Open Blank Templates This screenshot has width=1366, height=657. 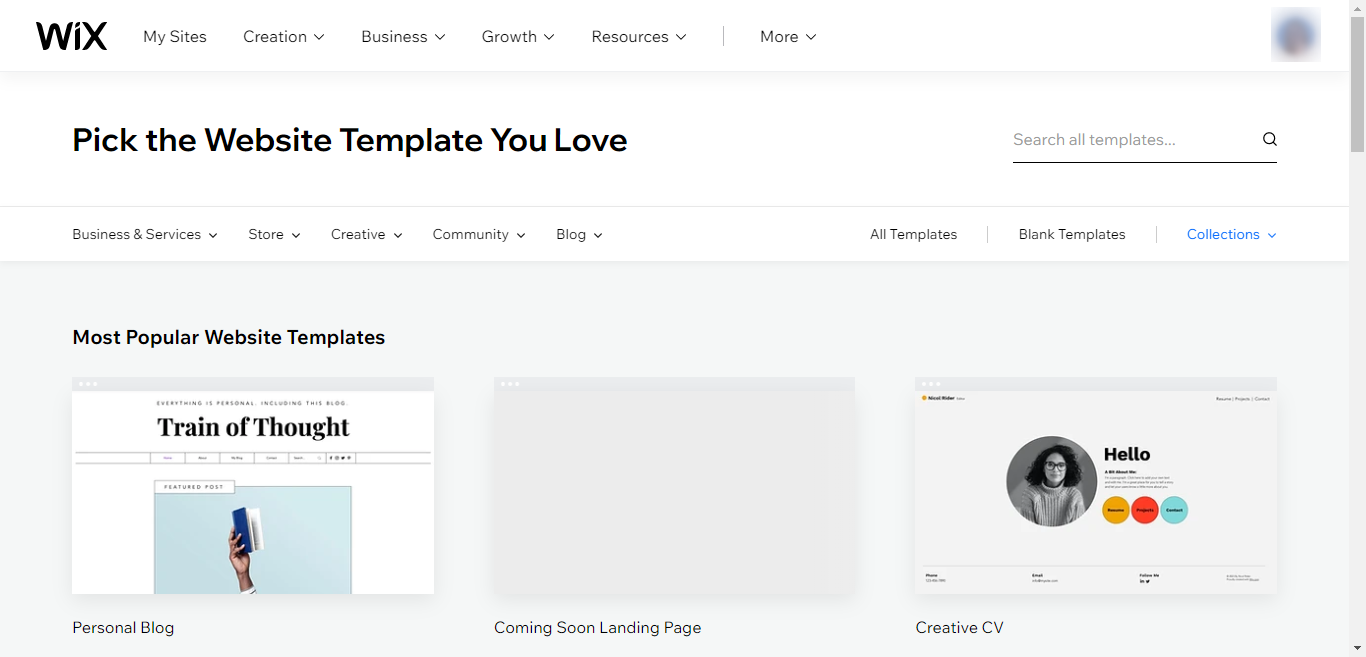pyautogui.click(x=1072, y=235)
